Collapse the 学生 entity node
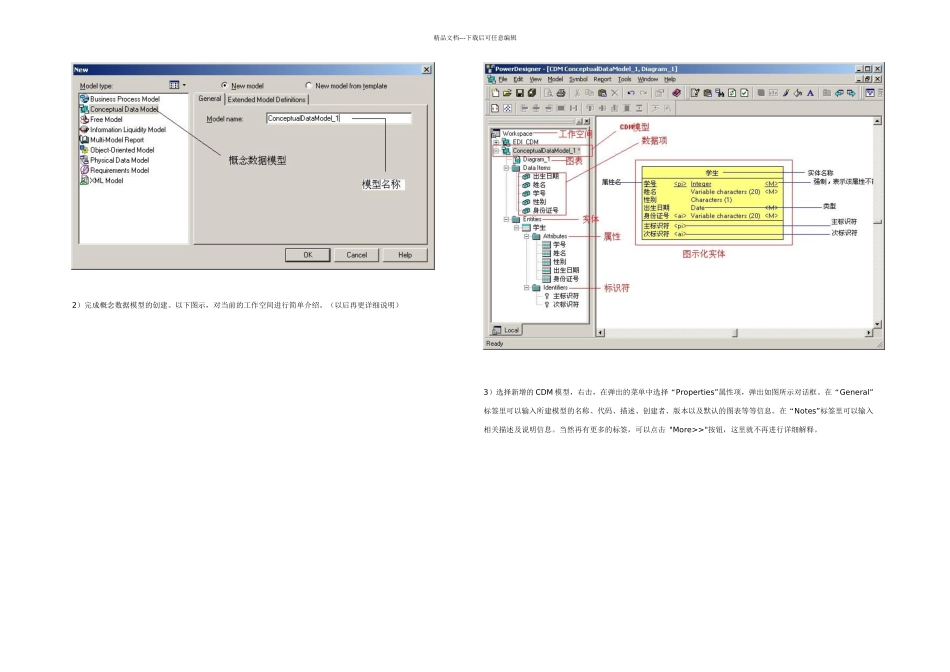Screen dimensions: 950x672 516,228
